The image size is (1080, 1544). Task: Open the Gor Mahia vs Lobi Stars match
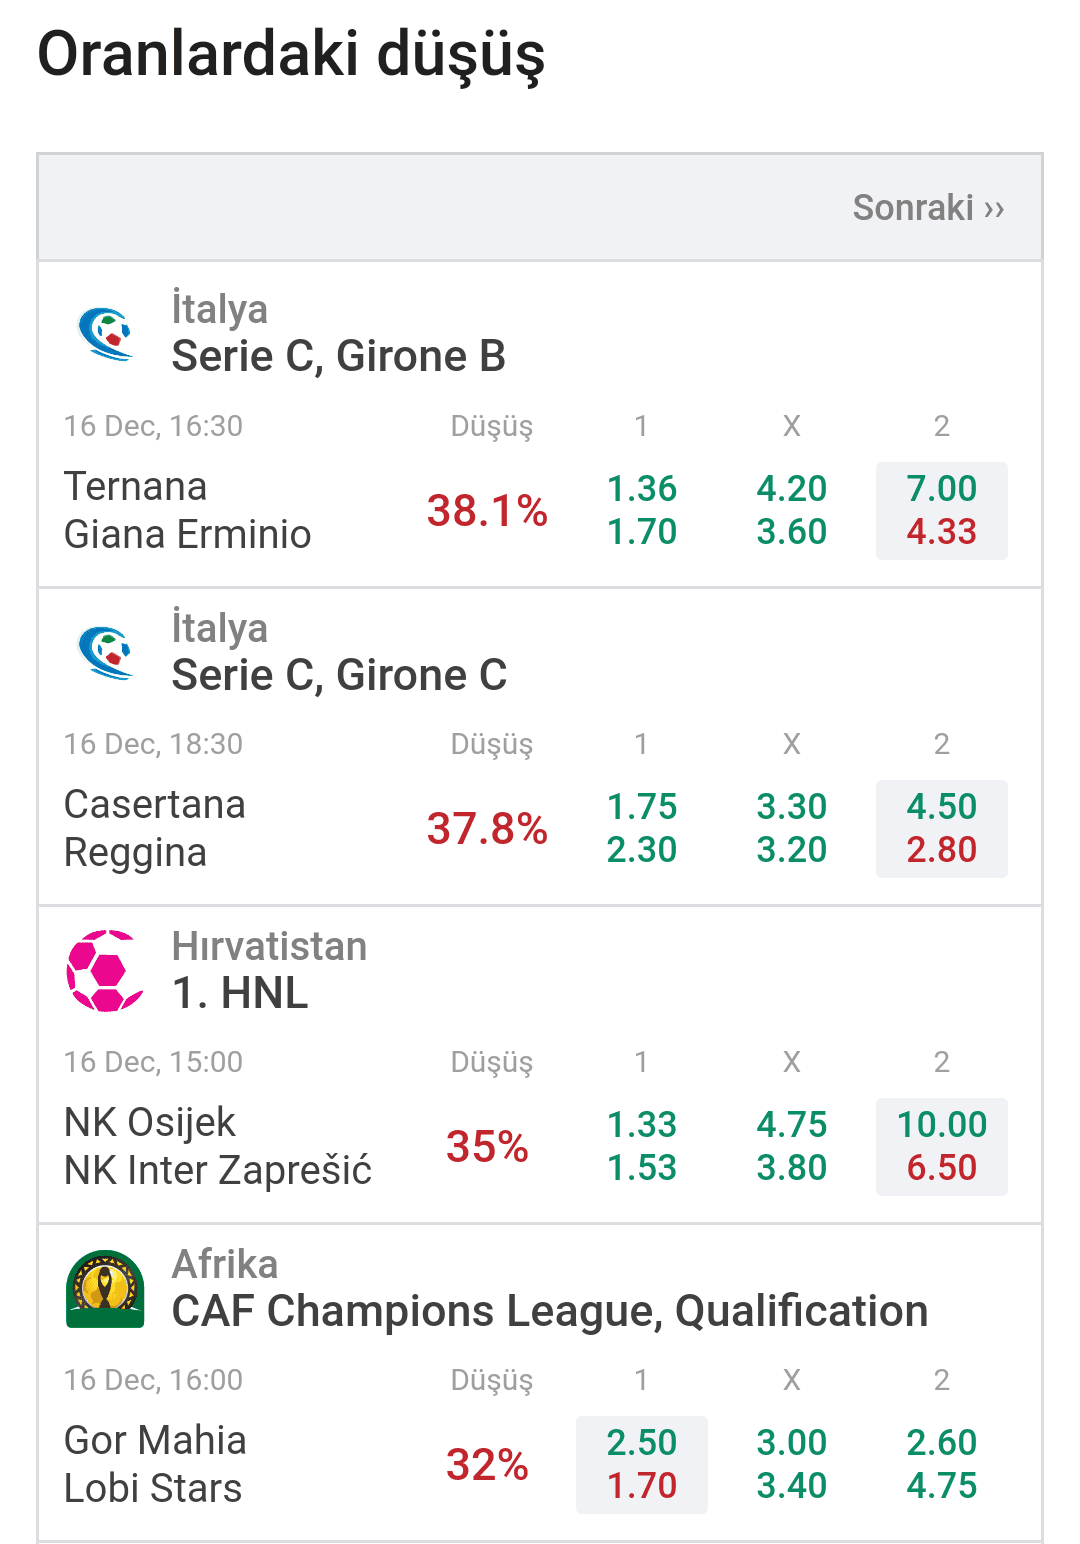click(155, 1465)
